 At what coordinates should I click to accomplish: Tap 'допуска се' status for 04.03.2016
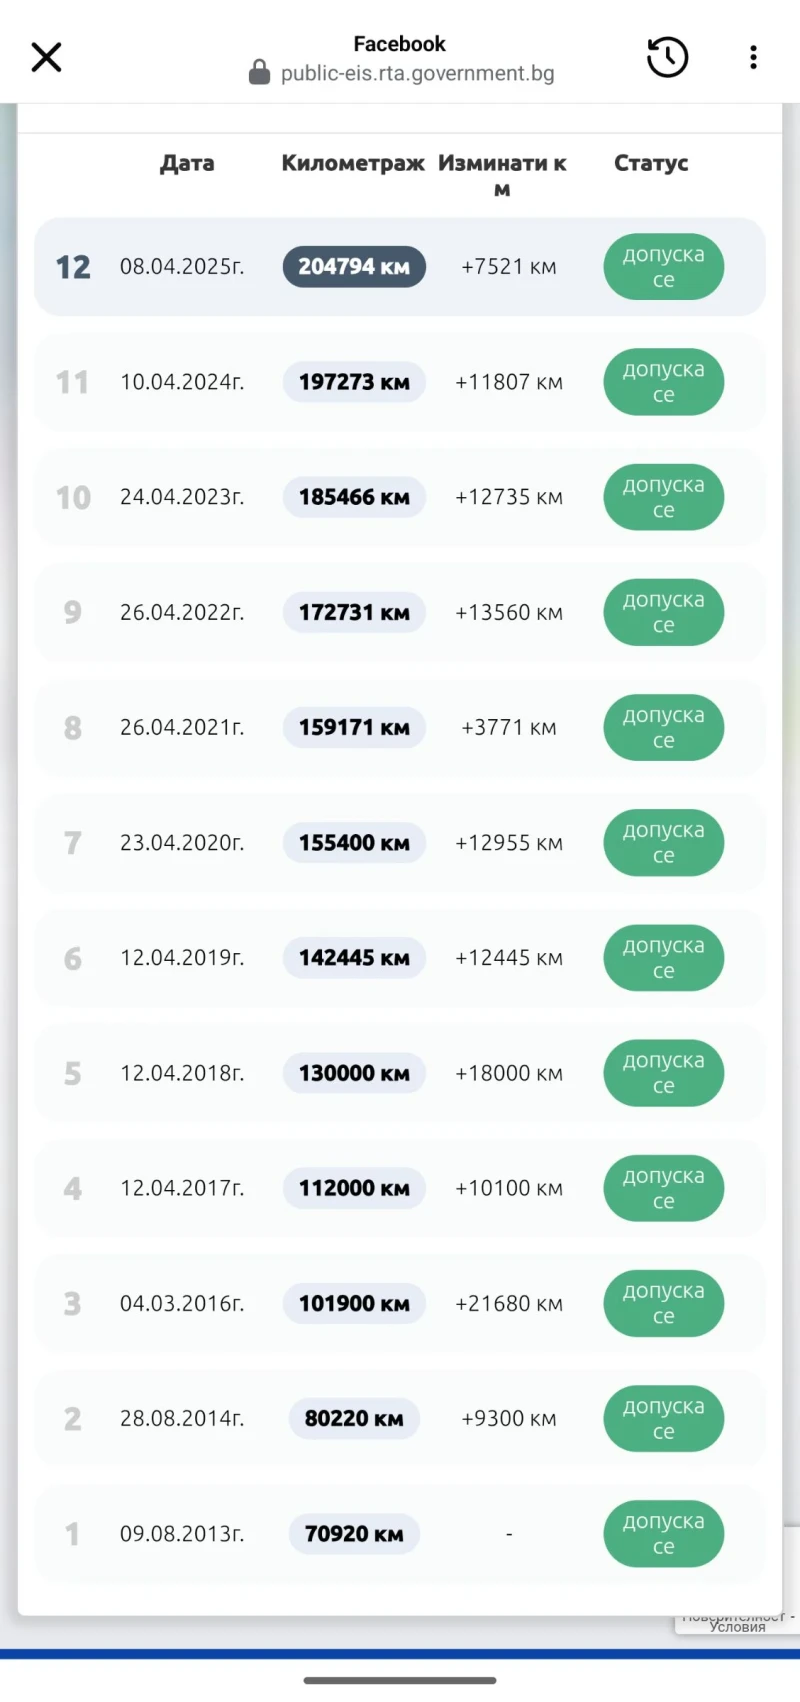663,1303
